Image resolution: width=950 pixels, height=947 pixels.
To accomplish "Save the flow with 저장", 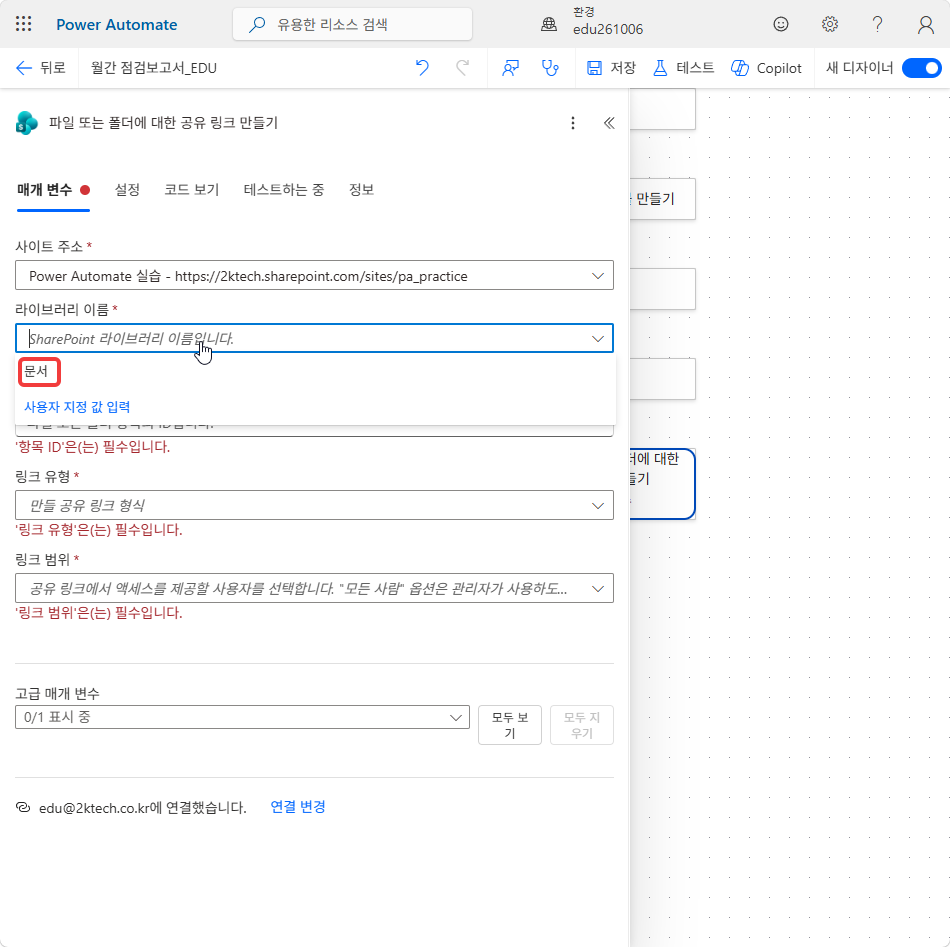I will [x=611, y=68].
